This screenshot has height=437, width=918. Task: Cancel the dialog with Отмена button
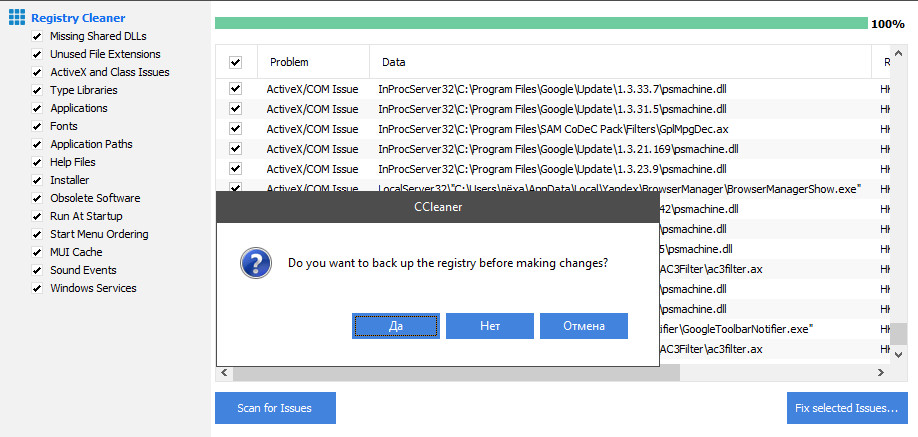583,326
